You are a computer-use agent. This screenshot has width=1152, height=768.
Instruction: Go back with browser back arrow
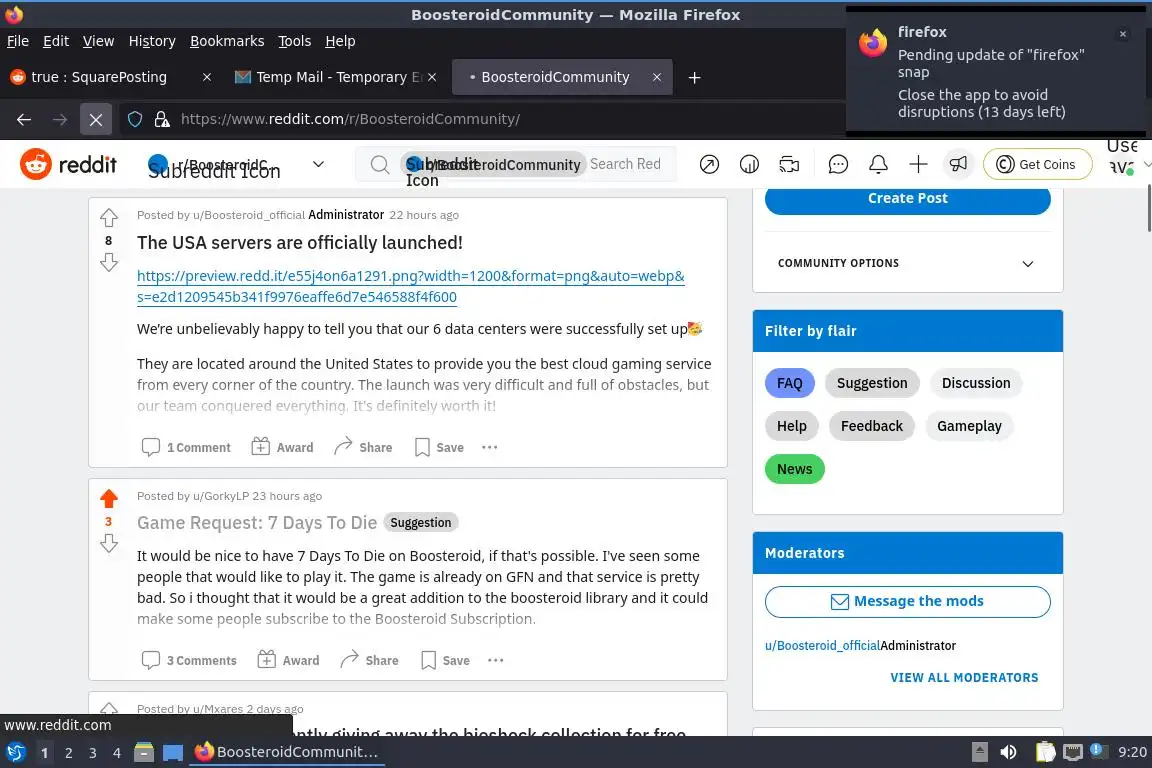pos(24,119)
